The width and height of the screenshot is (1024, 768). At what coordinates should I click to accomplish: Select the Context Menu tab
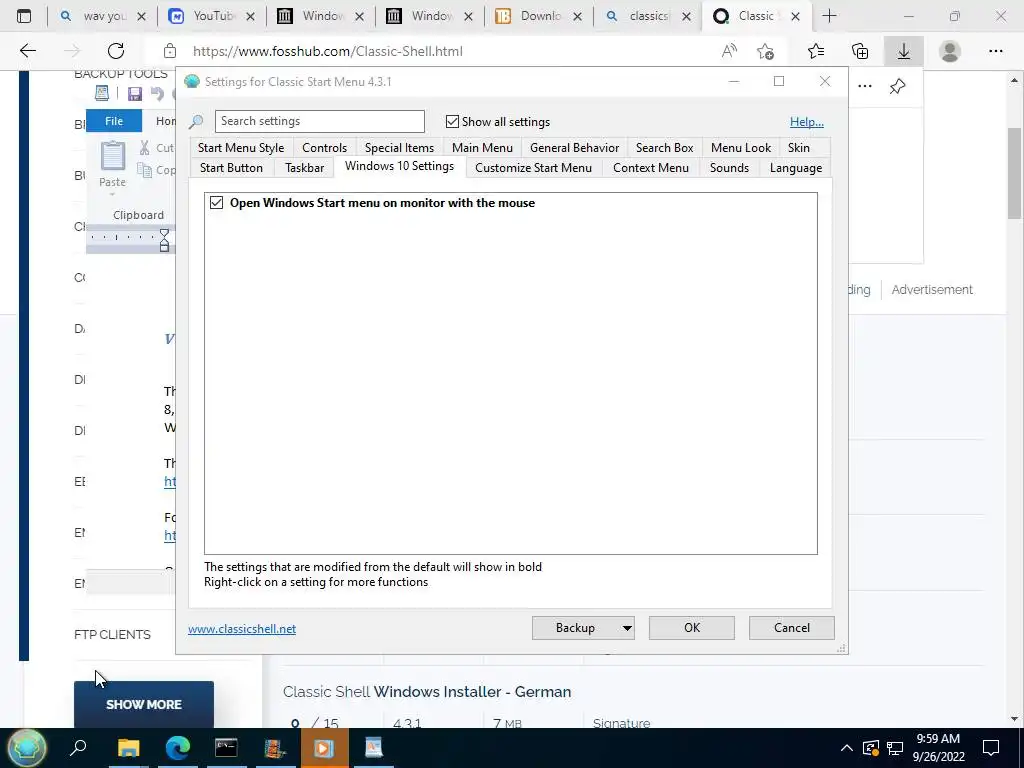click(x=650, y=168)
